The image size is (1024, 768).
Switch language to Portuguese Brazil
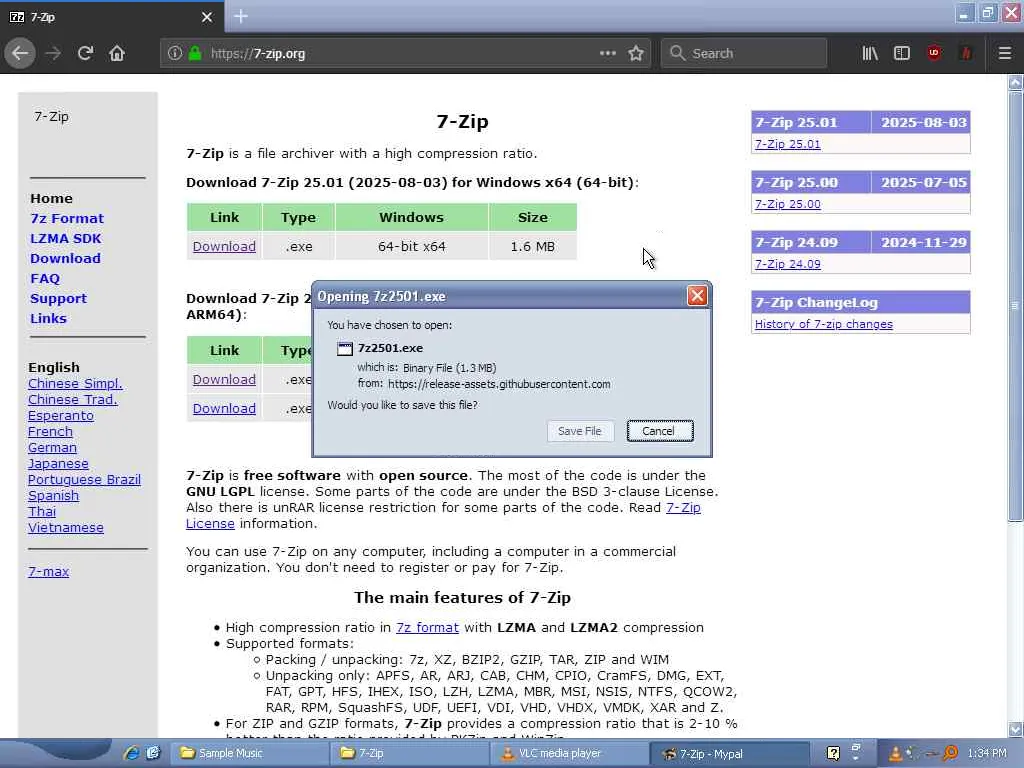84,480
